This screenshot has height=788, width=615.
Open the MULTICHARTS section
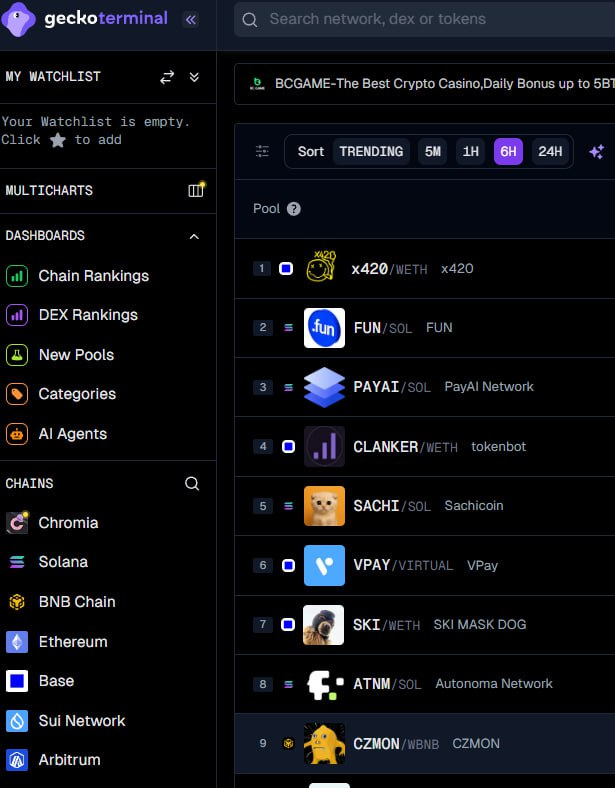(x=49, y=190)
